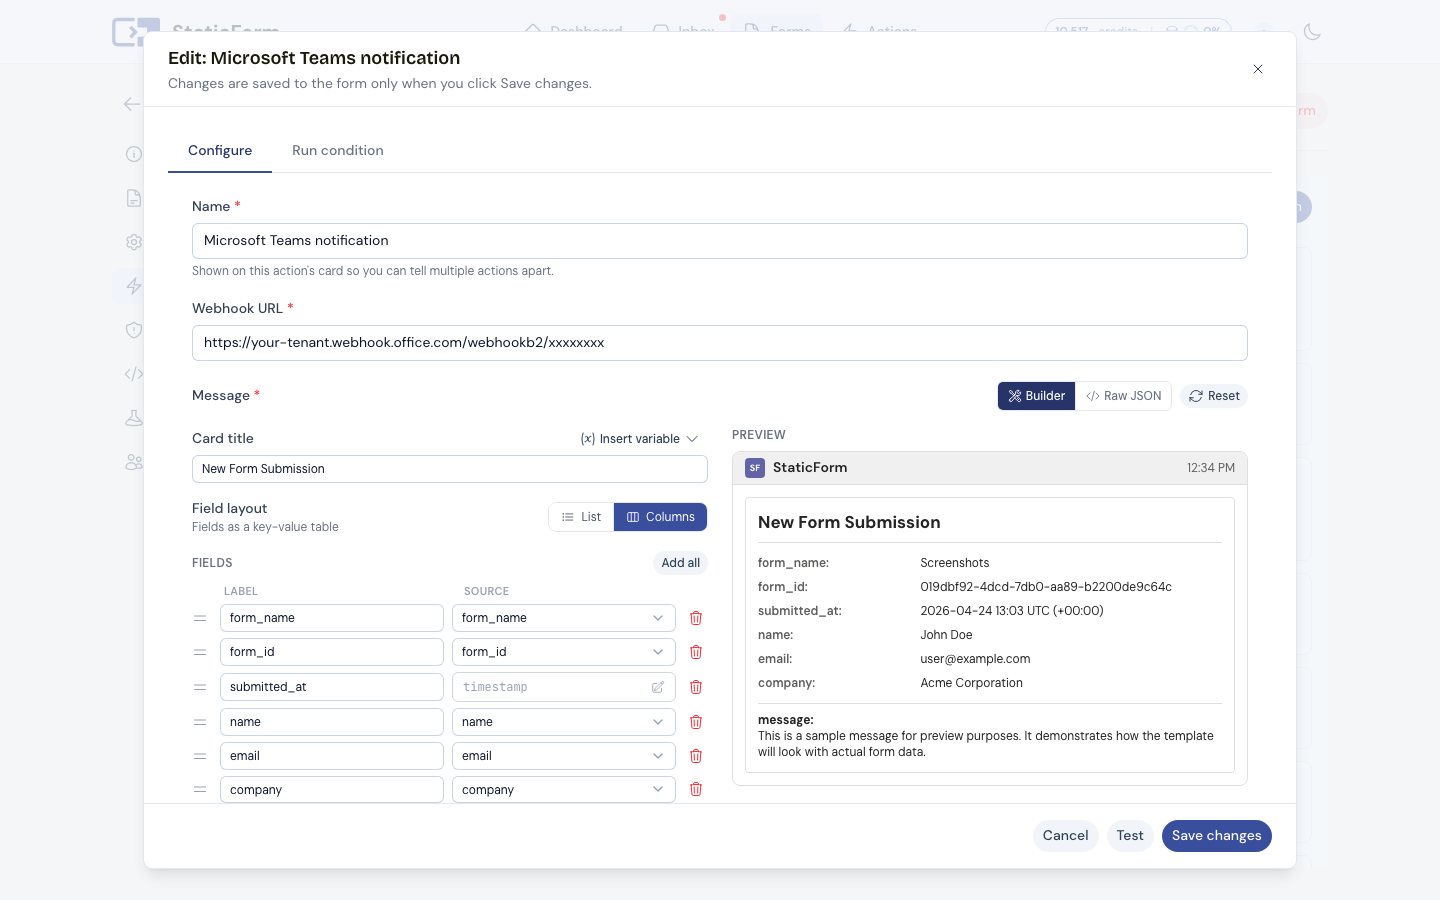
Task: Click the StaticForm SF avatar in preview
Action: [755, 468]
